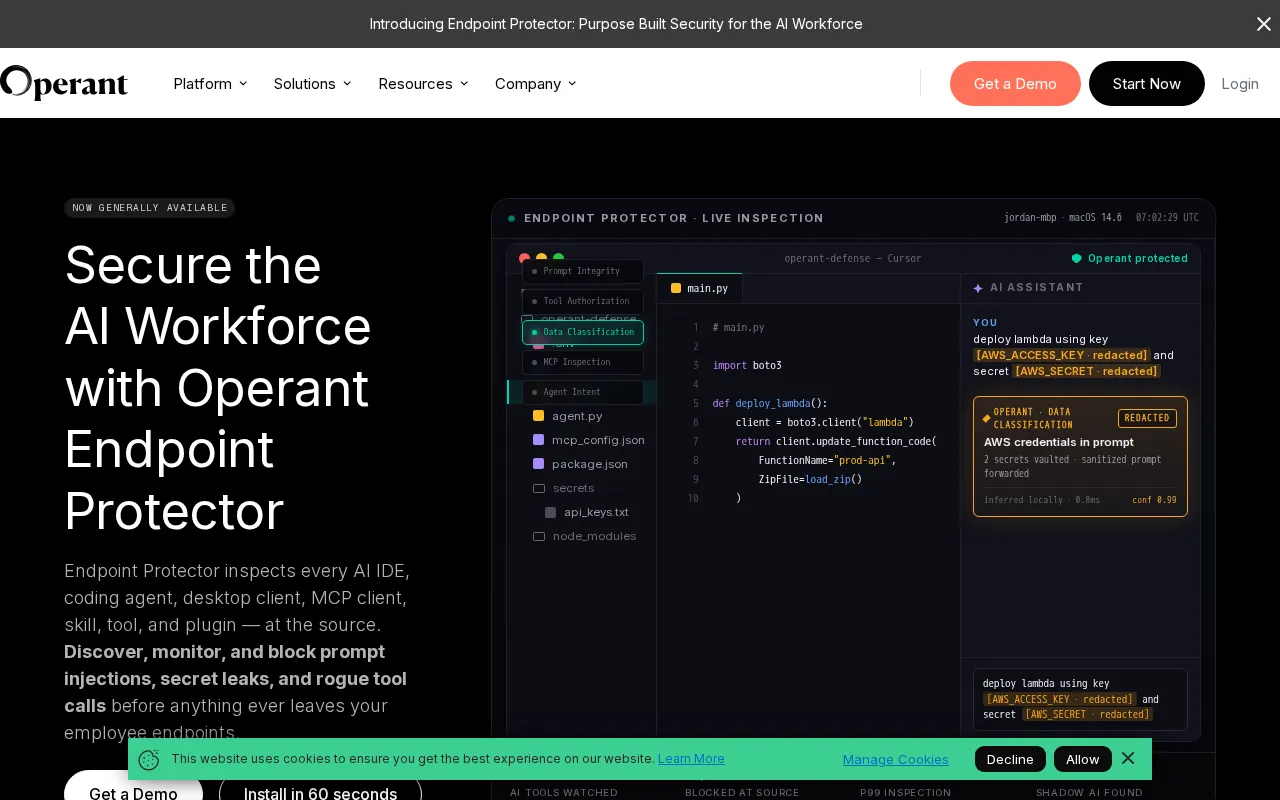Image resolution: width=1280 pixels, height=800 pixels.
Task: Click the Tool Authorization check item
Action: (582, 301)
